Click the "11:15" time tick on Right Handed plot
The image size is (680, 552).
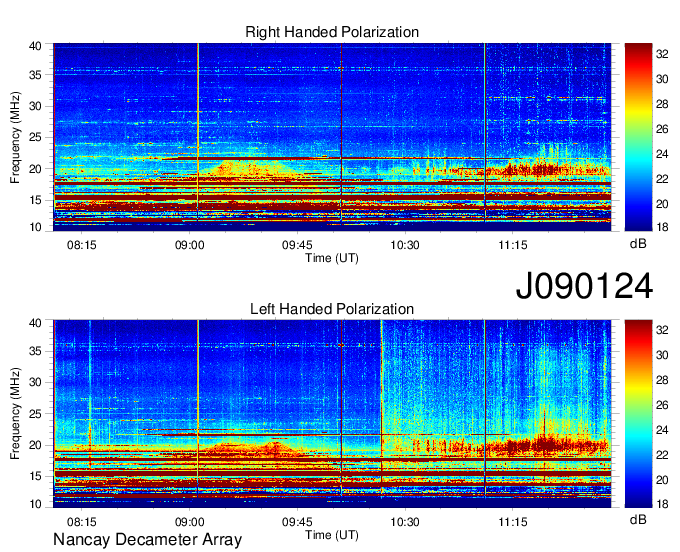pyautogui.click(x=513, y=245)
